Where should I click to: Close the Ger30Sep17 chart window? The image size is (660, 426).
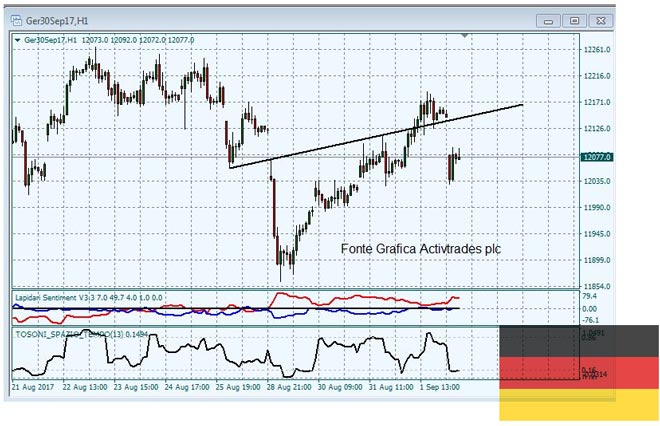pos(601,19)
